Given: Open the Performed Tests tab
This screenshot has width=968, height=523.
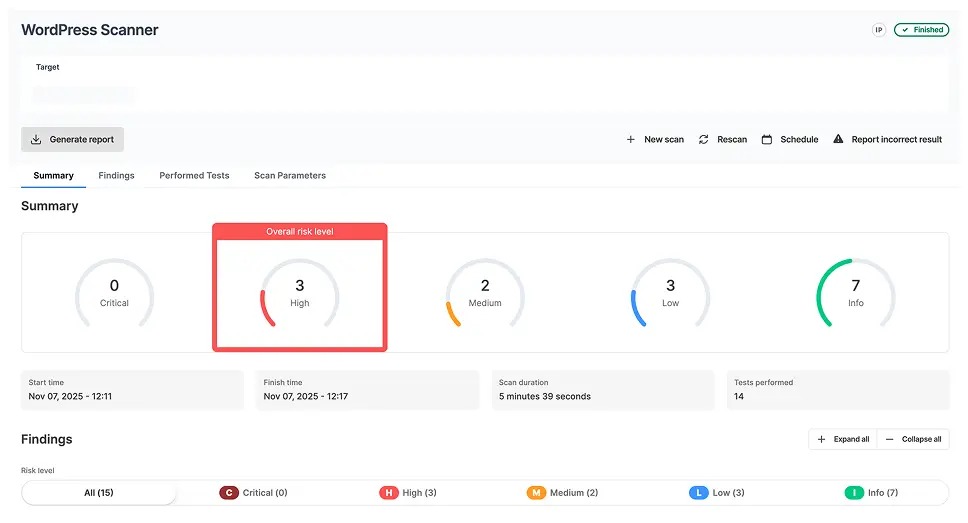Looking at the screenshot, I should pyautogui.click(x=194, y=175).
